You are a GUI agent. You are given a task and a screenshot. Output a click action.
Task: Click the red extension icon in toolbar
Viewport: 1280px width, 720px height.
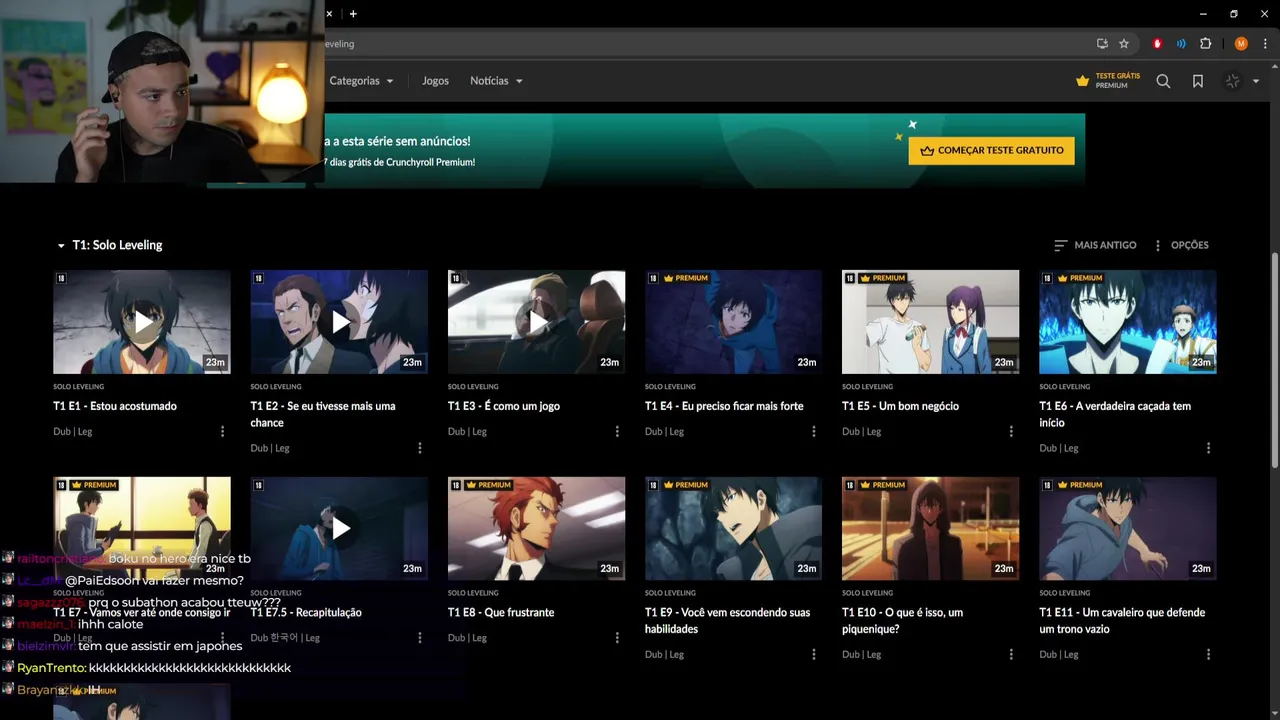(x=1157, y=44)
